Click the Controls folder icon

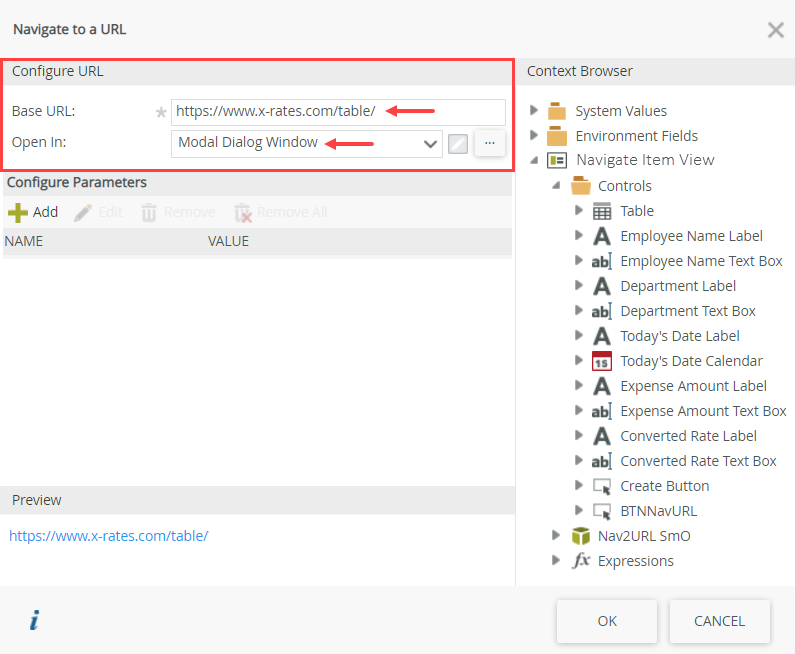tap(581, 186)
